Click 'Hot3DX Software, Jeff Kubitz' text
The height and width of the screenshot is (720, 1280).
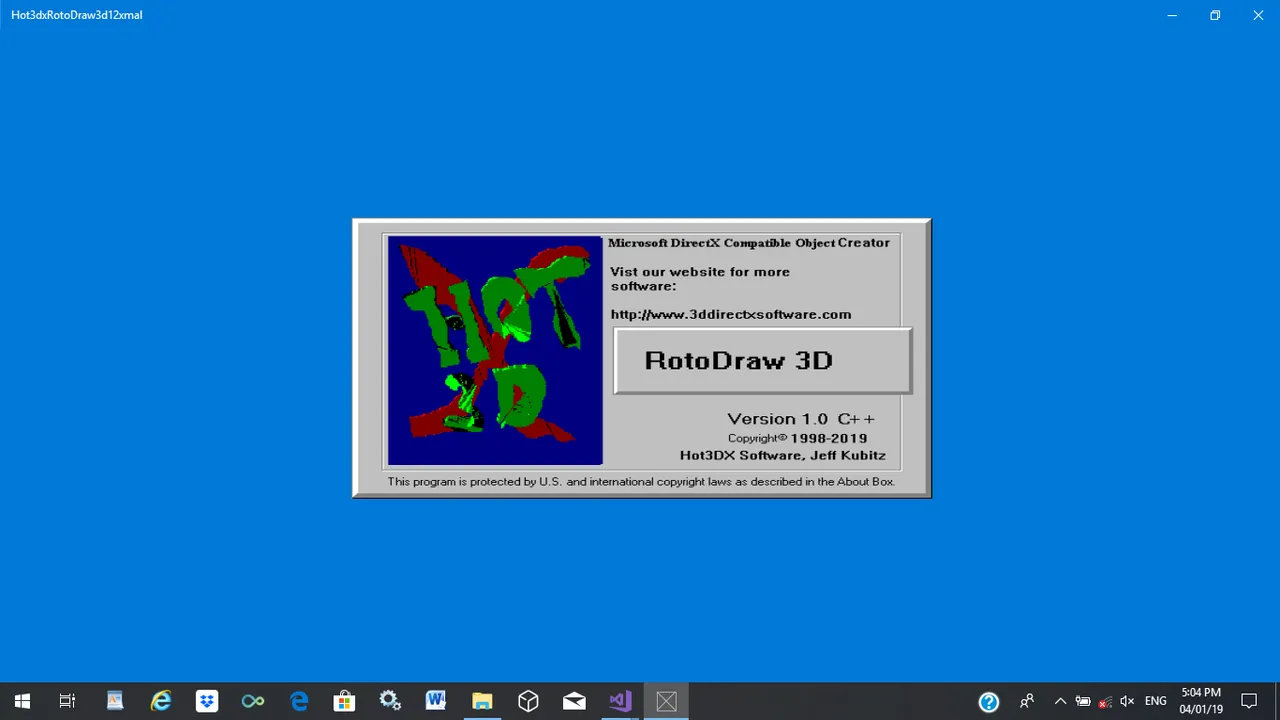click(782, 456)
